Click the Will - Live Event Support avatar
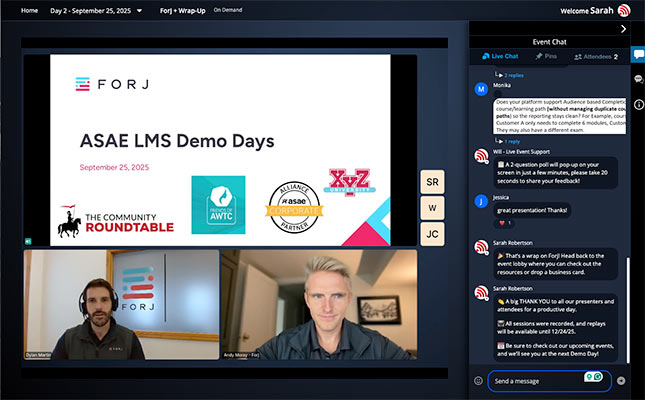The height and width of the screenshot is (400, 645). pyautogui.click(x=481, y=156)
